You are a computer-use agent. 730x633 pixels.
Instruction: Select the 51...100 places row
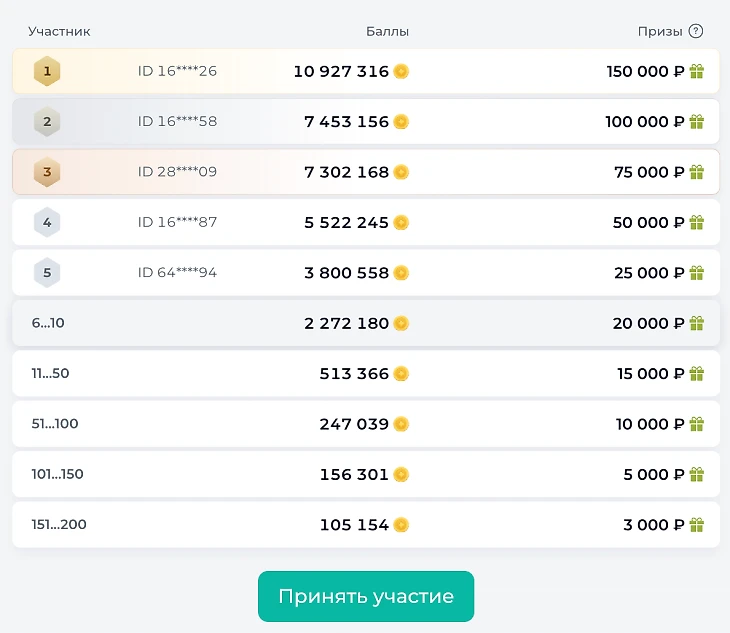pyautogui.click(x=366, y=424)
